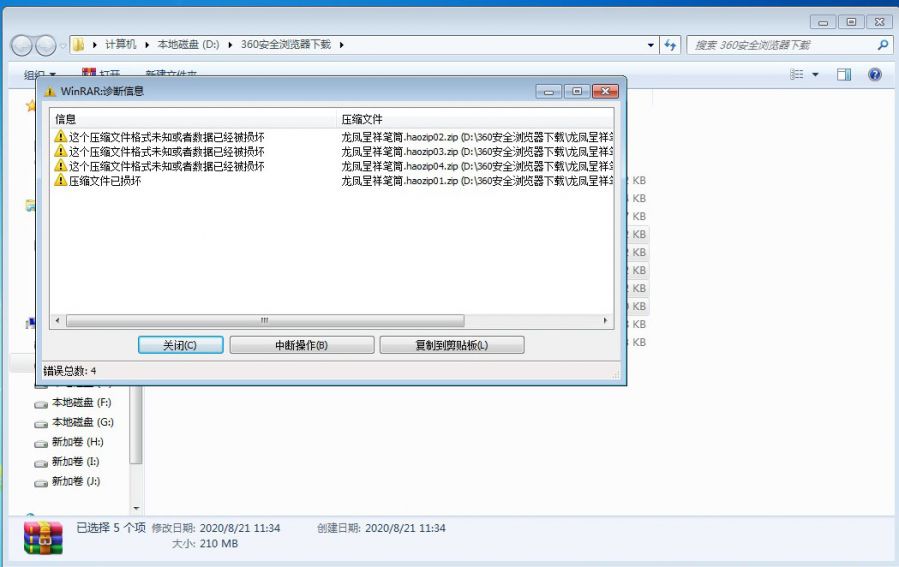
Task: Toggle the preview pane icon
Action: (844, 75)
